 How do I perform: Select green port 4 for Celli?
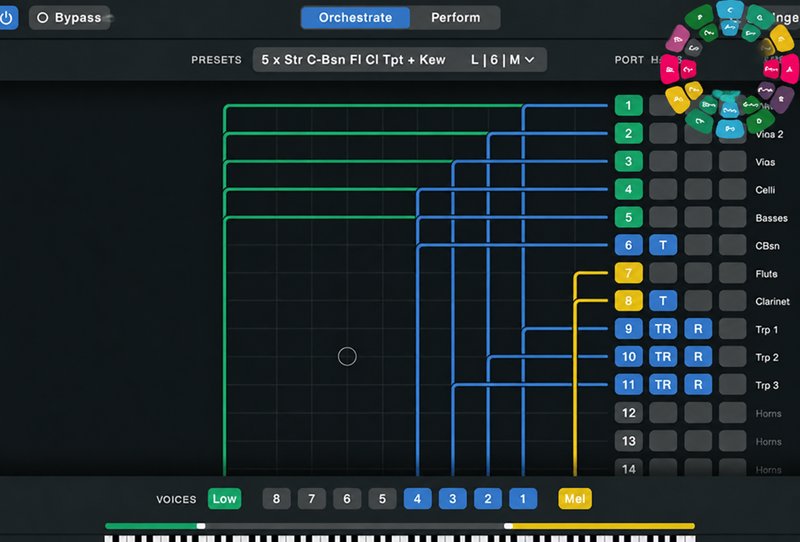tap(629, 189)
